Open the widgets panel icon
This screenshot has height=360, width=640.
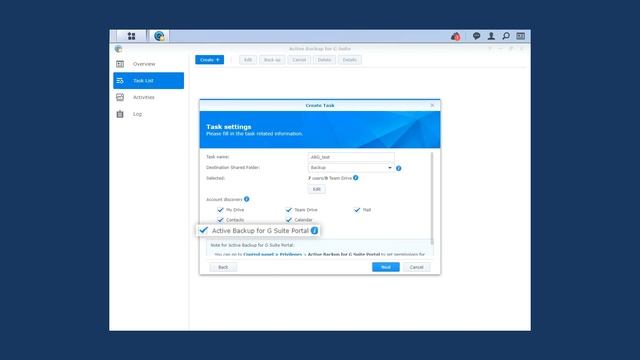(x=520, y=36)
